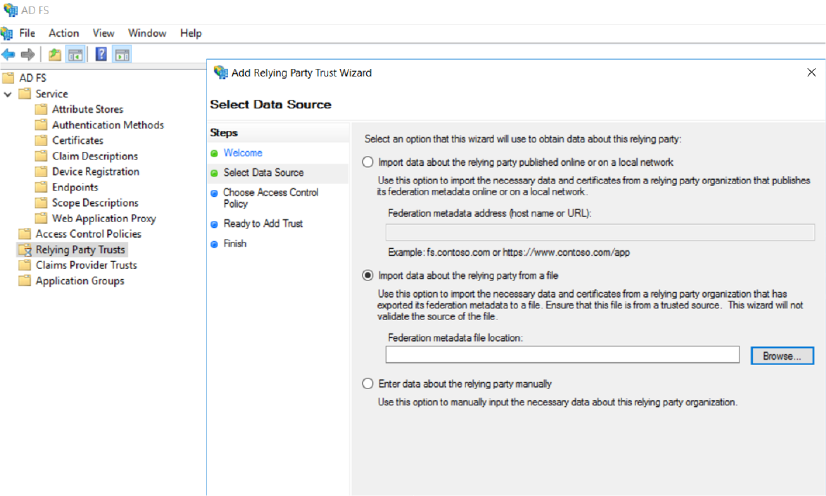Click the Application Groups folder icon
The width and height of the screenshot is (826, 496).
[24, 281]
